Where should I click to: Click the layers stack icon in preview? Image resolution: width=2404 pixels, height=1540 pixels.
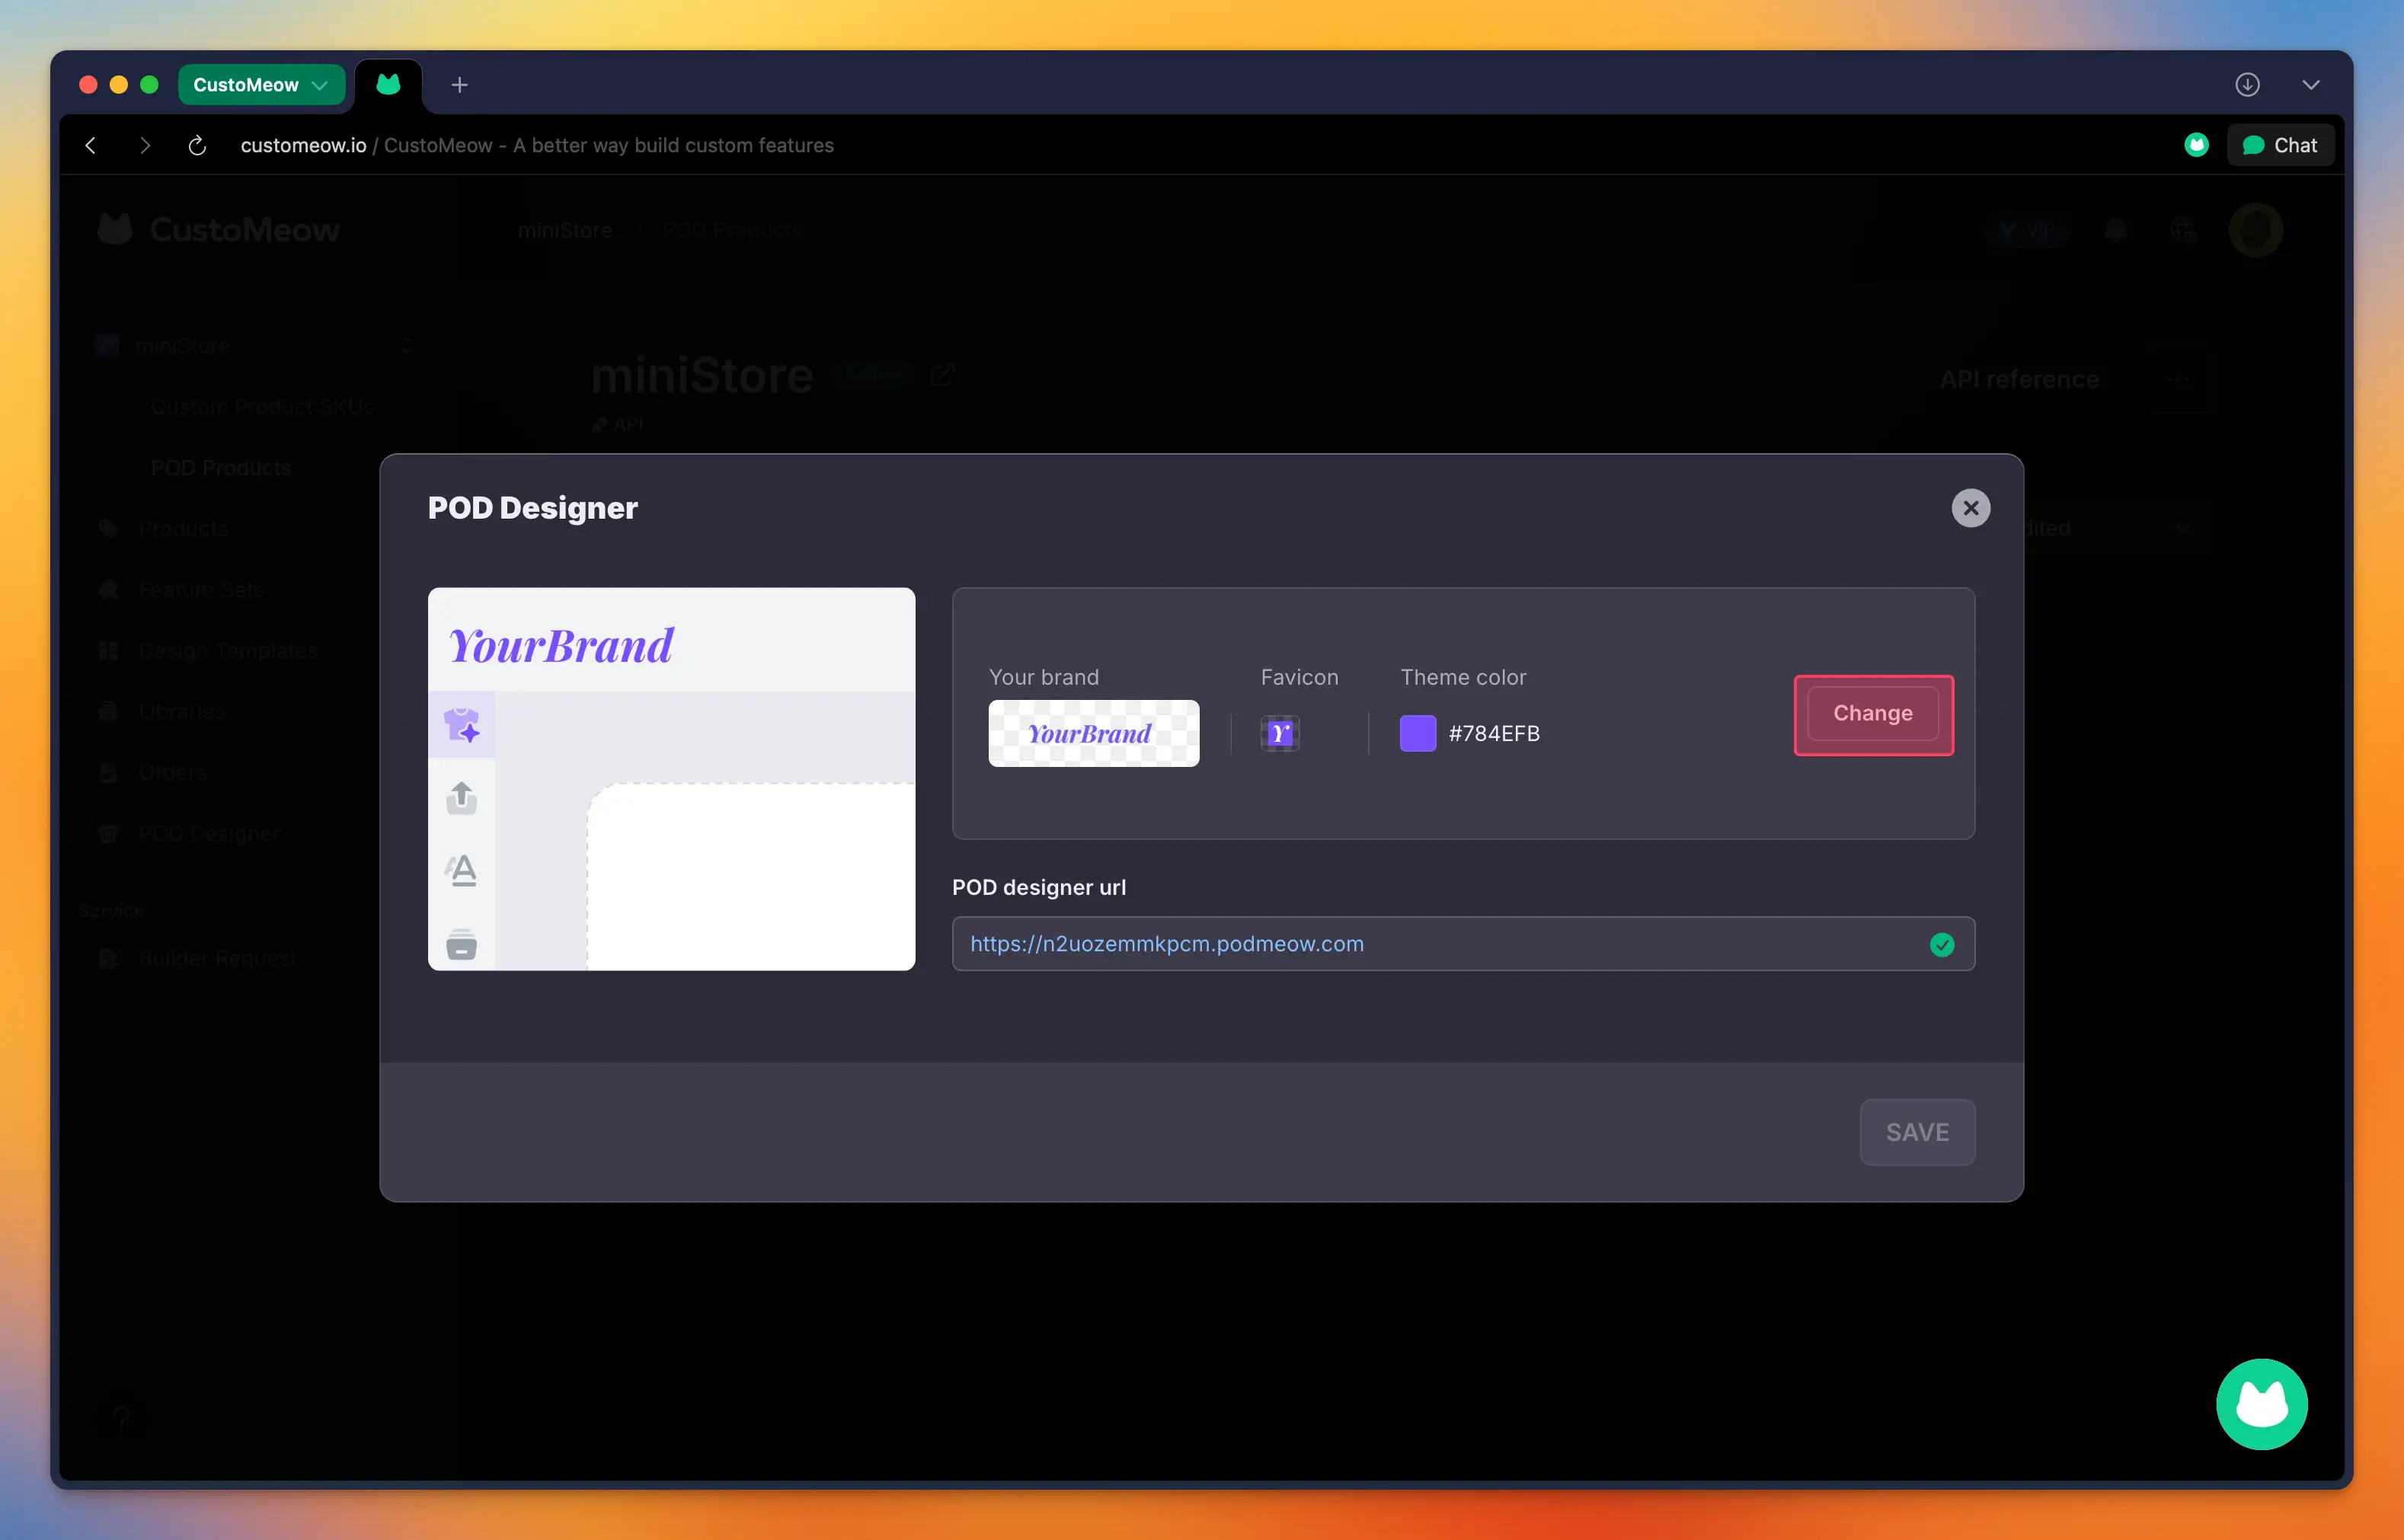pos(461,944)
